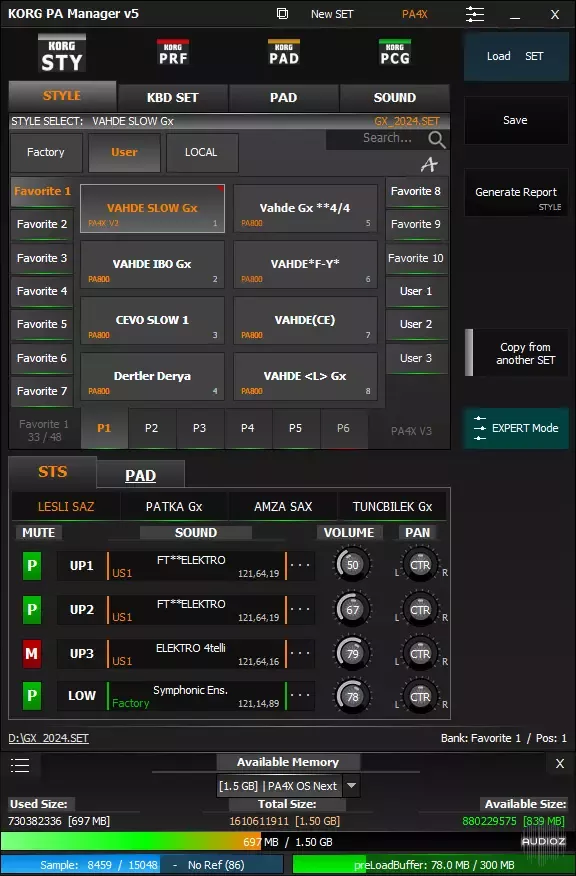Open the memory model dropdown arrow
The image size is (576, 876).
pyautogui.click(x=351, y=785)
